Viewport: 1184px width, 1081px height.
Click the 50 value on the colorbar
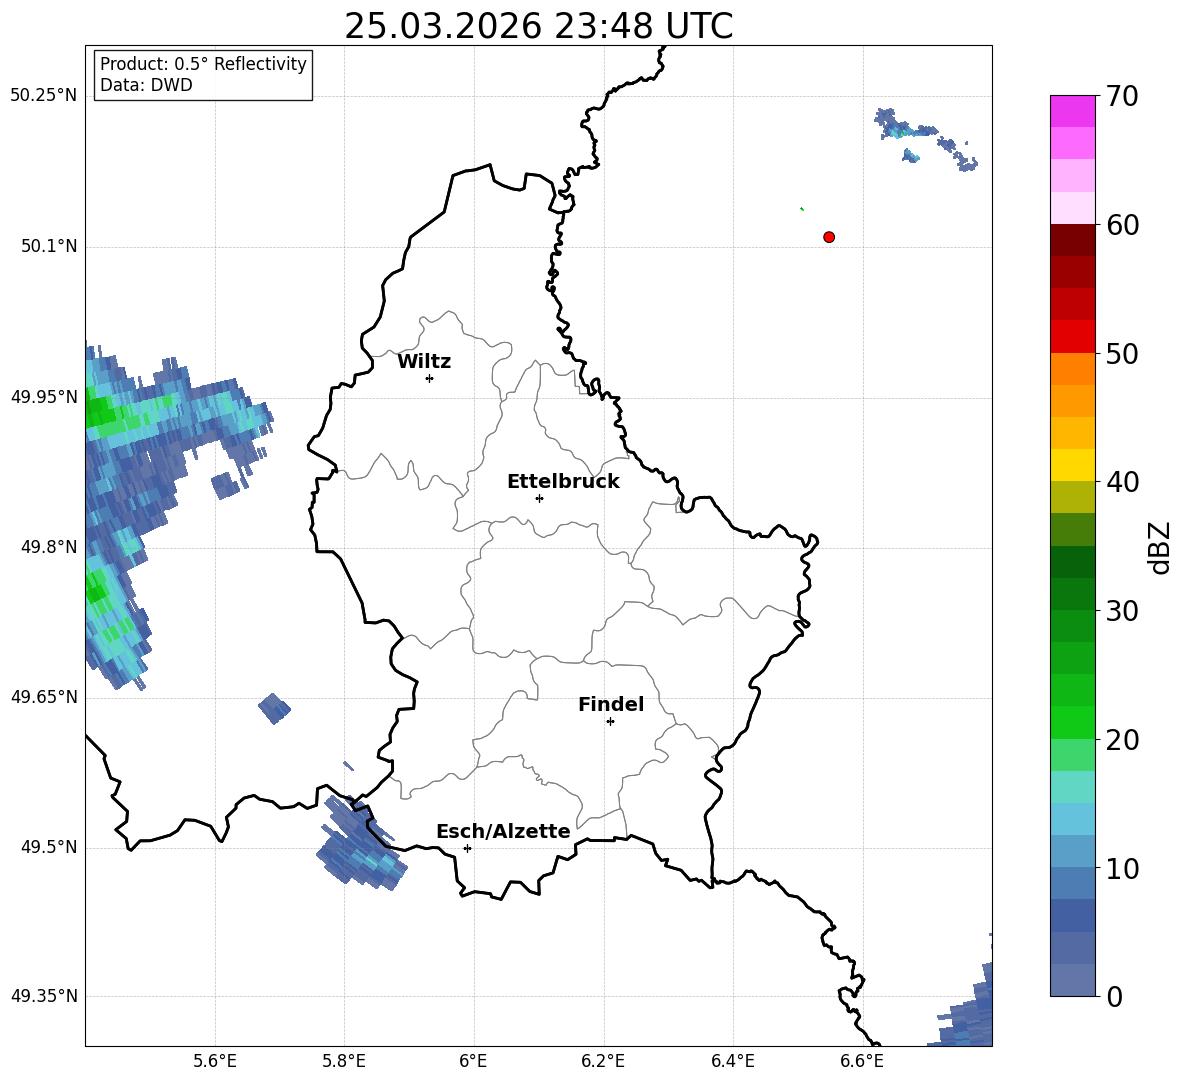click(1121, 353)
